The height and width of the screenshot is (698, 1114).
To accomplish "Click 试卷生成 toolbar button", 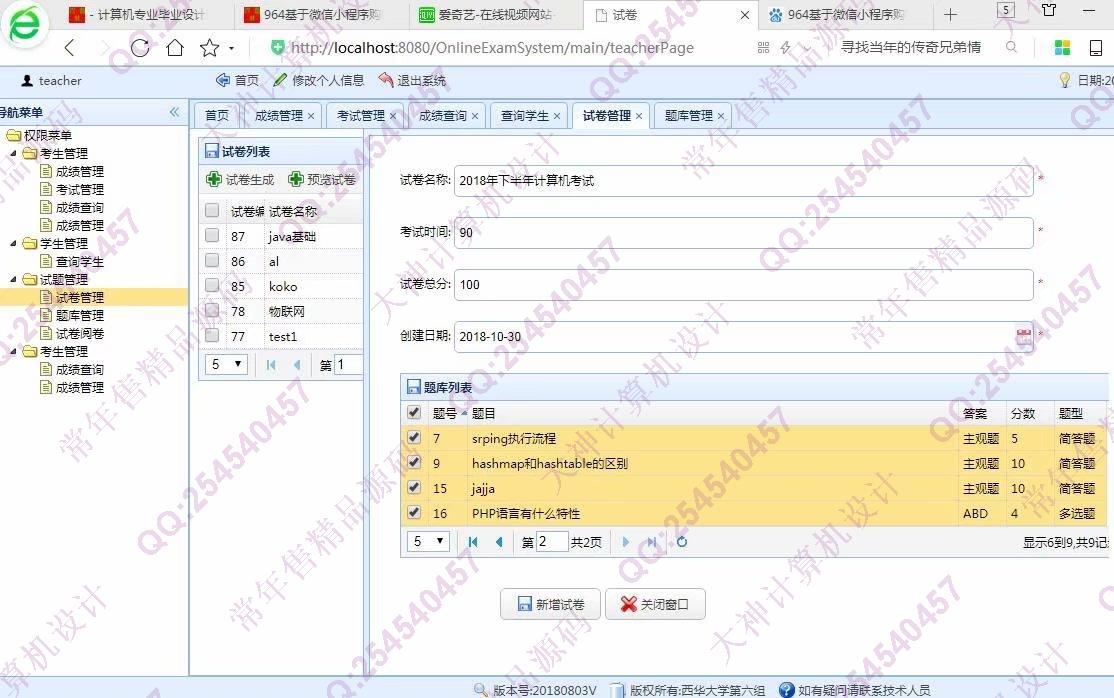I will tap(240, 179).
